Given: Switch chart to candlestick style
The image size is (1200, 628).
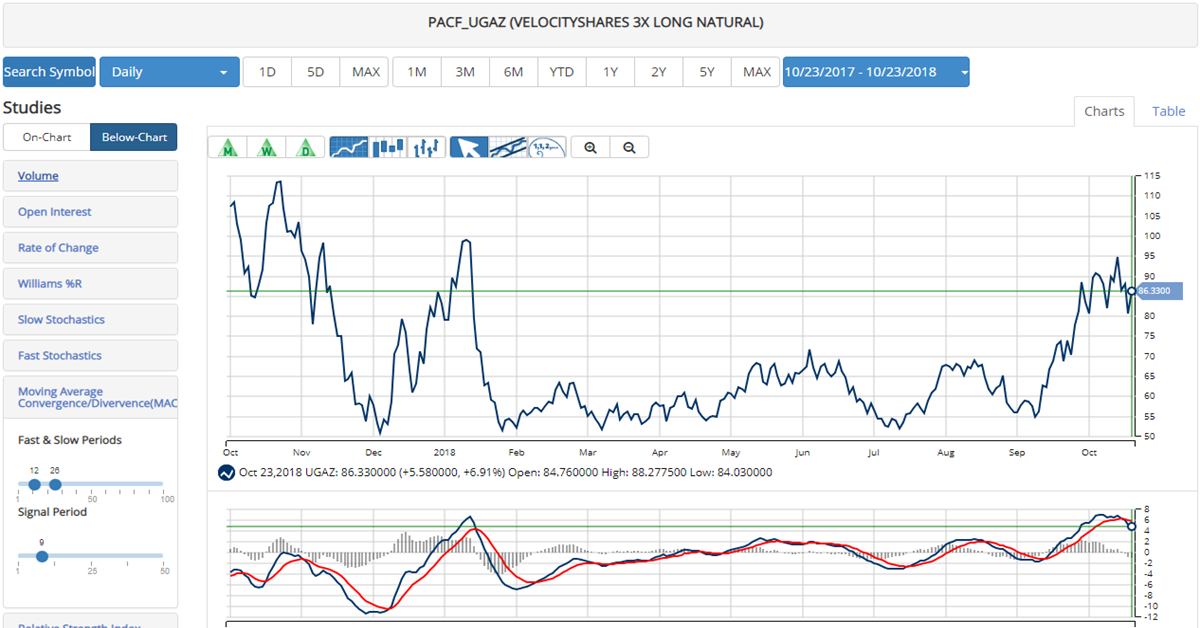Looking at the screenshot, I should [387, 146].
